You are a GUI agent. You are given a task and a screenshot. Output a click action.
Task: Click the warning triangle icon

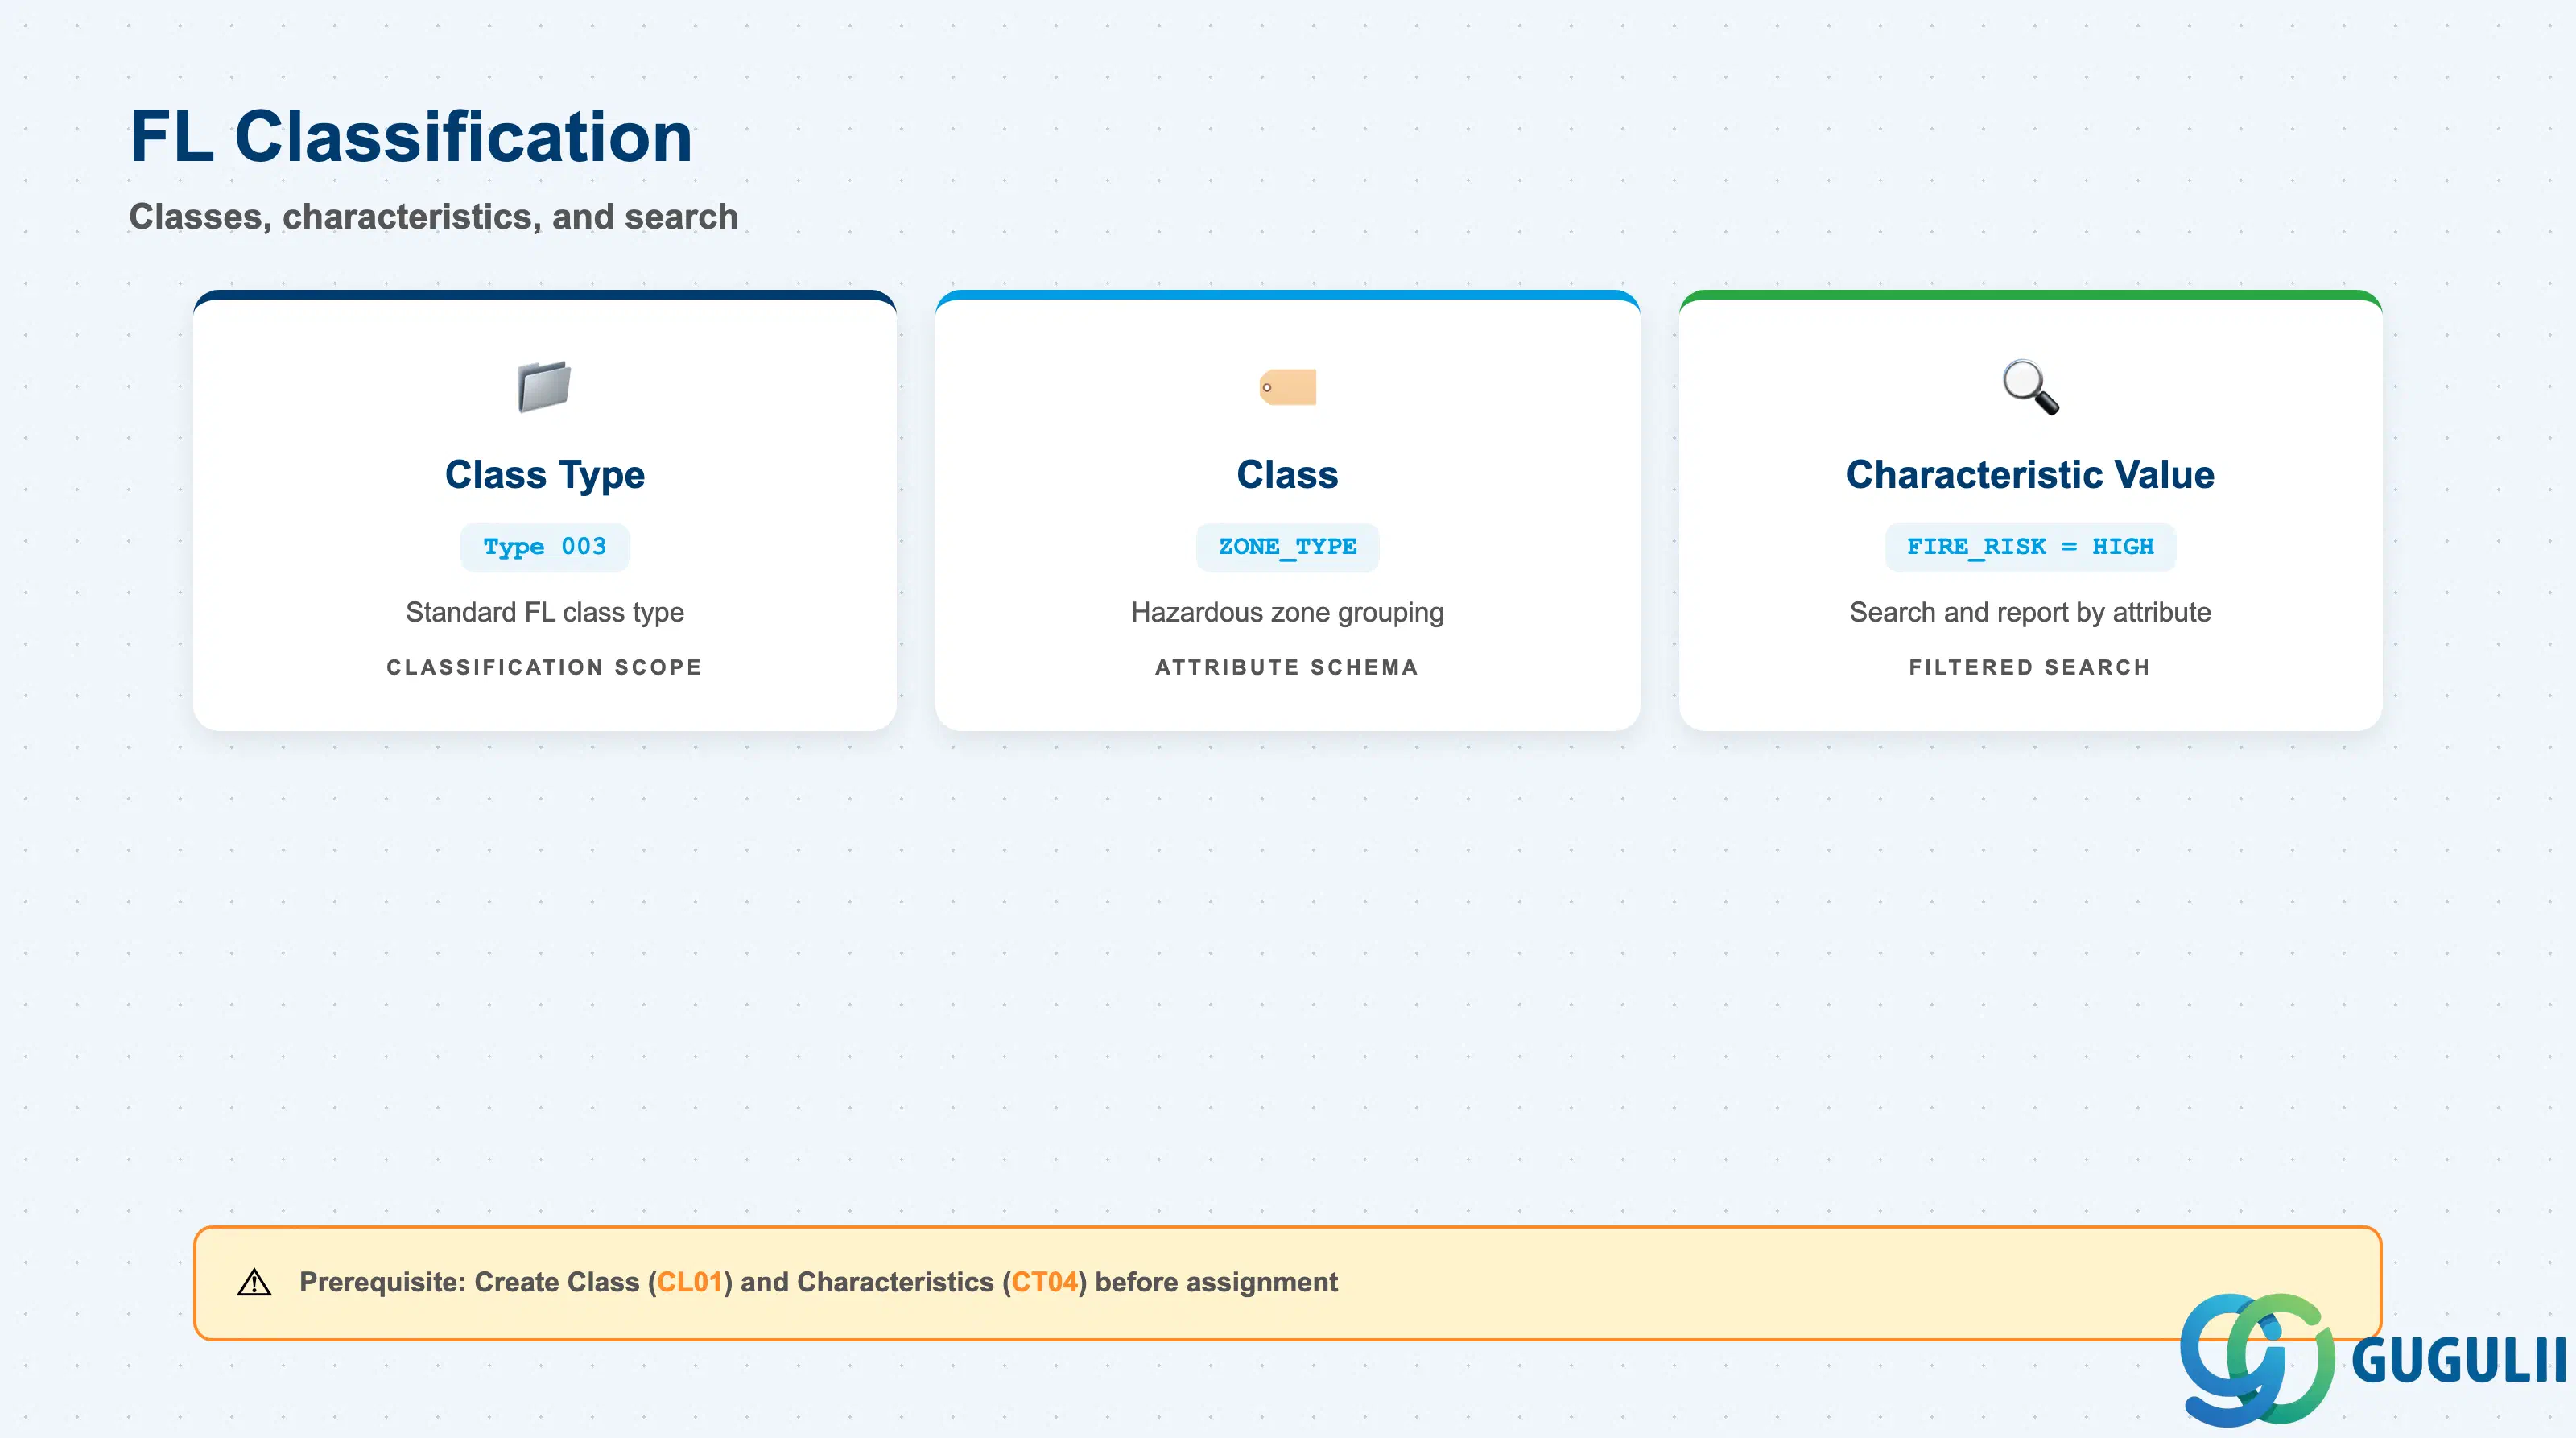click(x=254, y=1282)
